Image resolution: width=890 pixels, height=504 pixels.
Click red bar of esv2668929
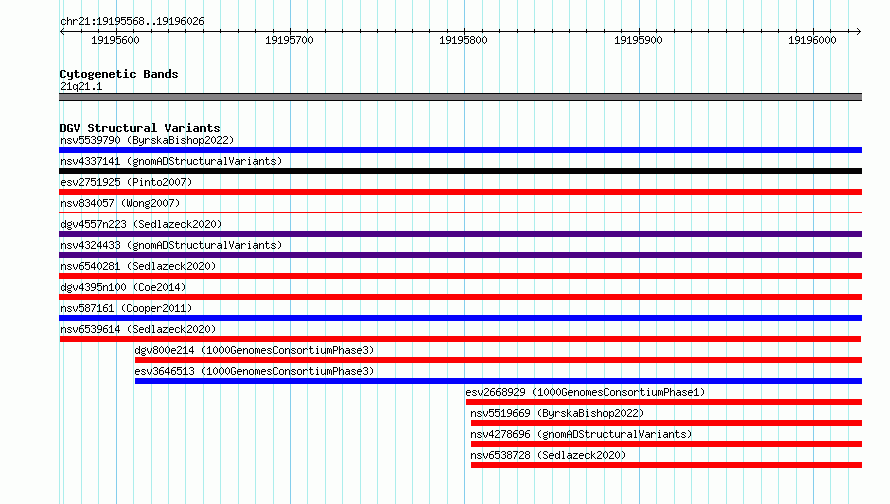click(664, 402)
